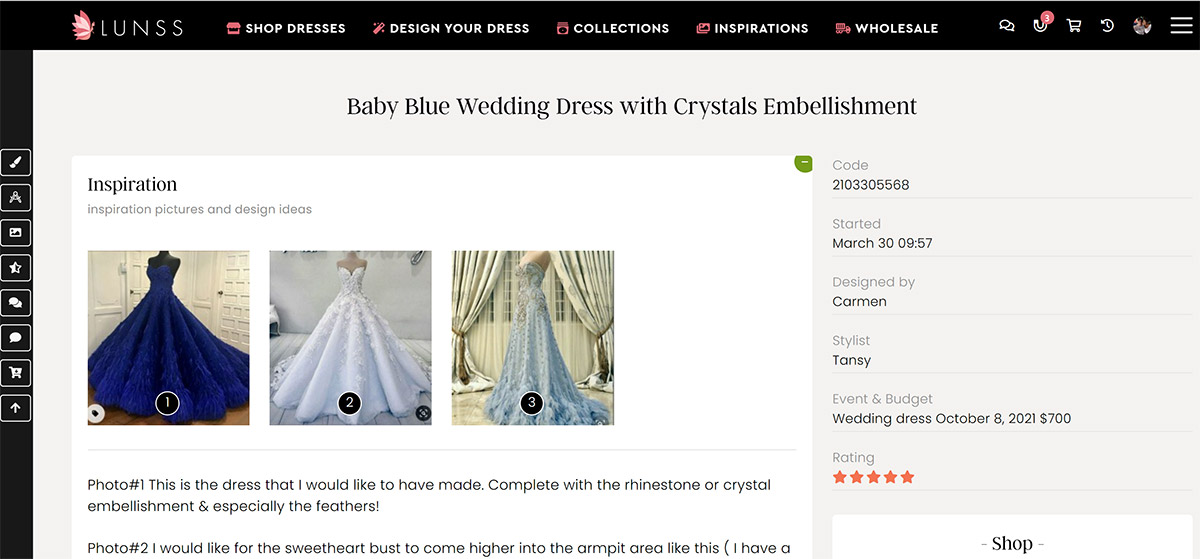Open the image gallery sidebar icon
The image size is (1200, 559).
tap(16, 233)
